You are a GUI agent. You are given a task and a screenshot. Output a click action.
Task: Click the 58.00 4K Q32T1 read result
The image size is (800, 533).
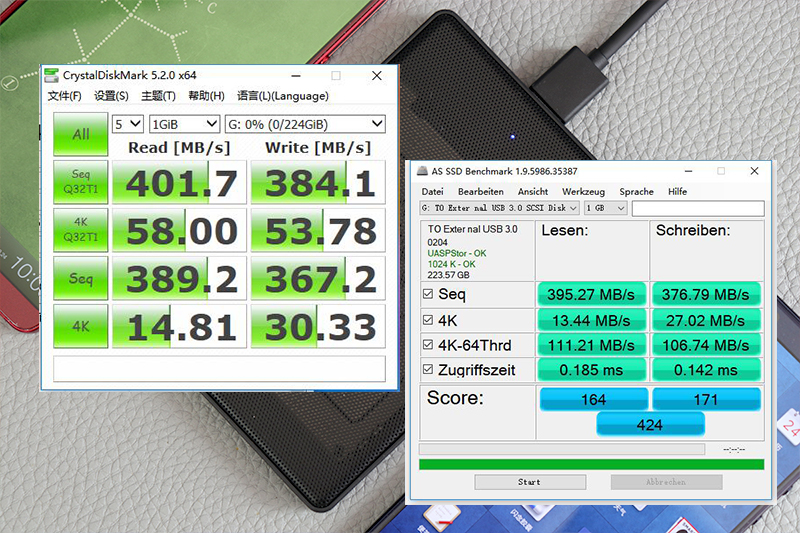click(x=180, y=230)
